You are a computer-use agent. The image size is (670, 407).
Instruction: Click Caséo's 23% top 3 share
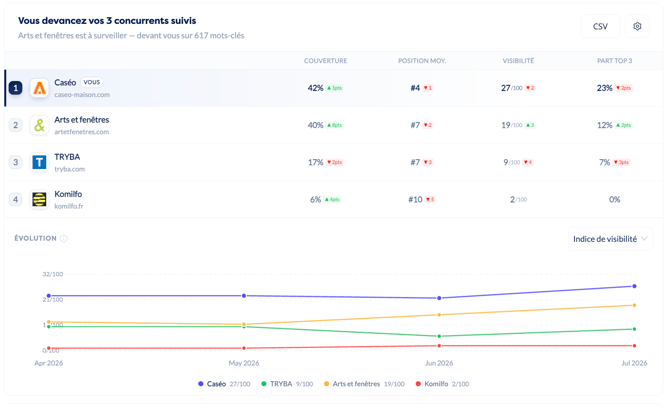[x=604, y=88]
